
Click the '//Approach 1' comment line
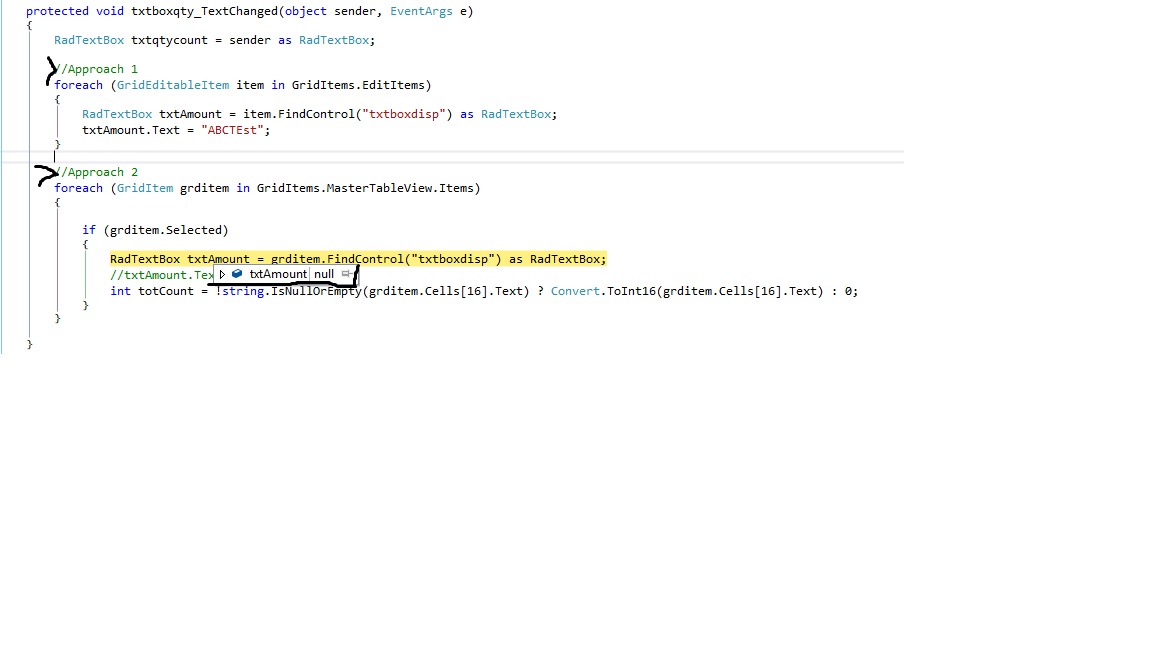96,69
